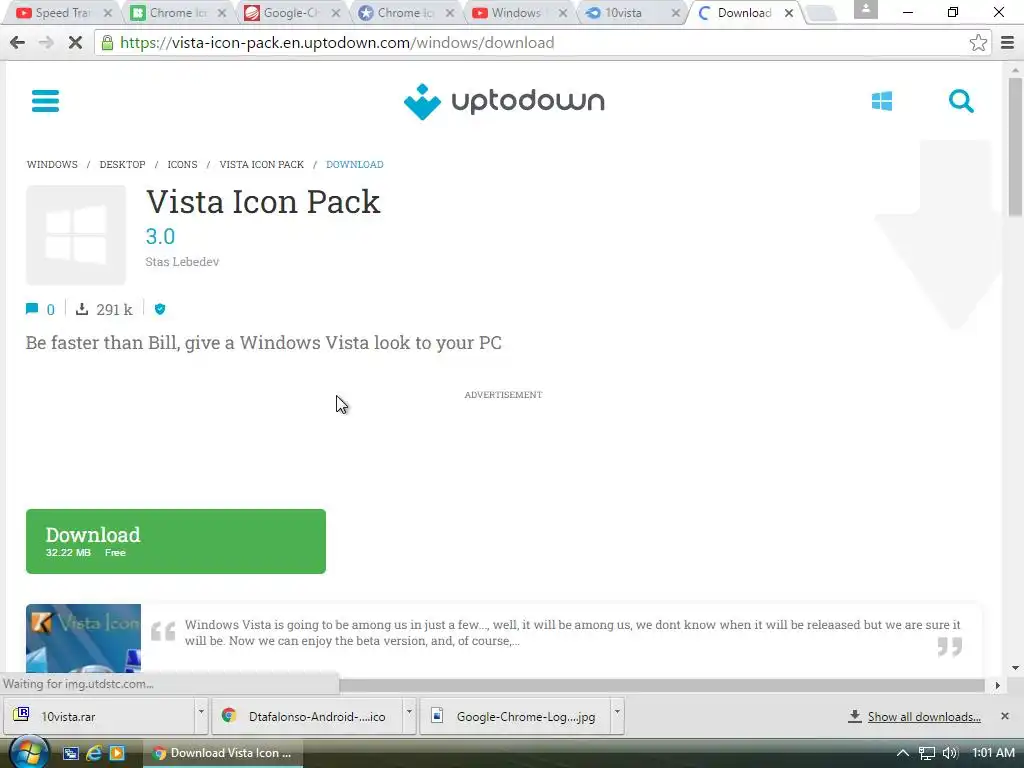Stop page loading with X button

point(75,43)
